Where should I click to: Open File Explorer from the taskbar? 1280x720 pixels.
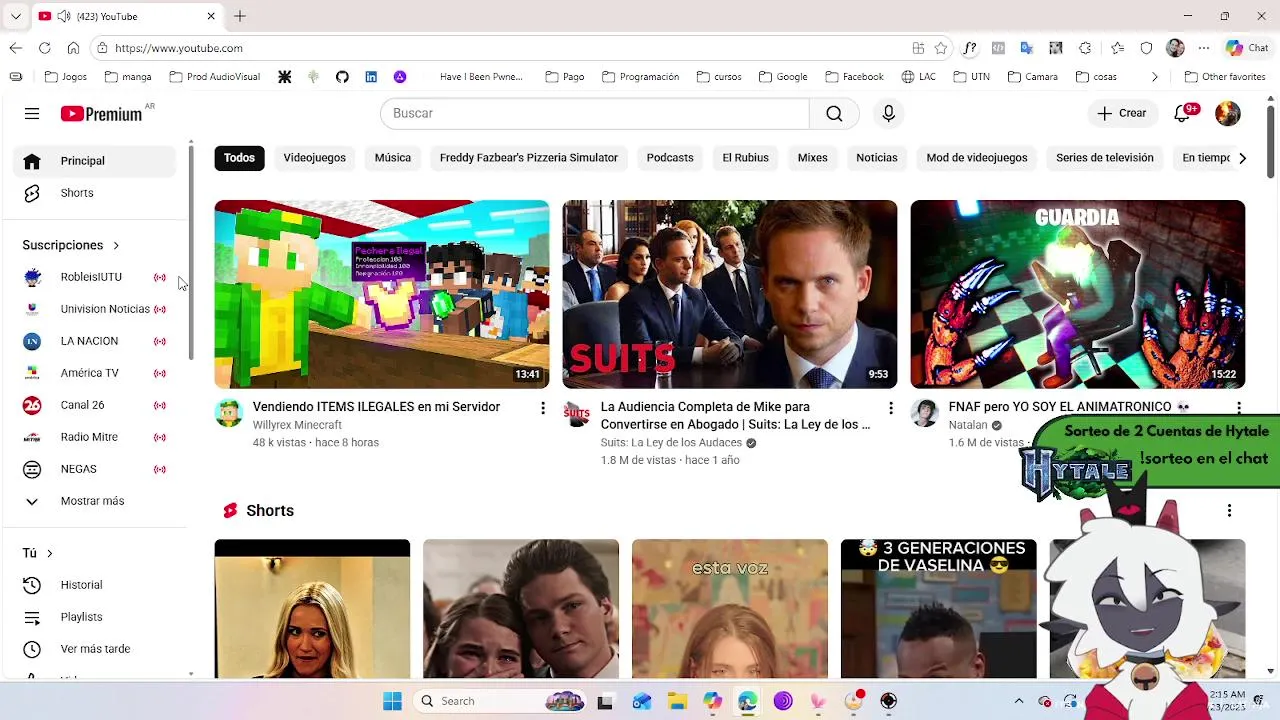677,701
